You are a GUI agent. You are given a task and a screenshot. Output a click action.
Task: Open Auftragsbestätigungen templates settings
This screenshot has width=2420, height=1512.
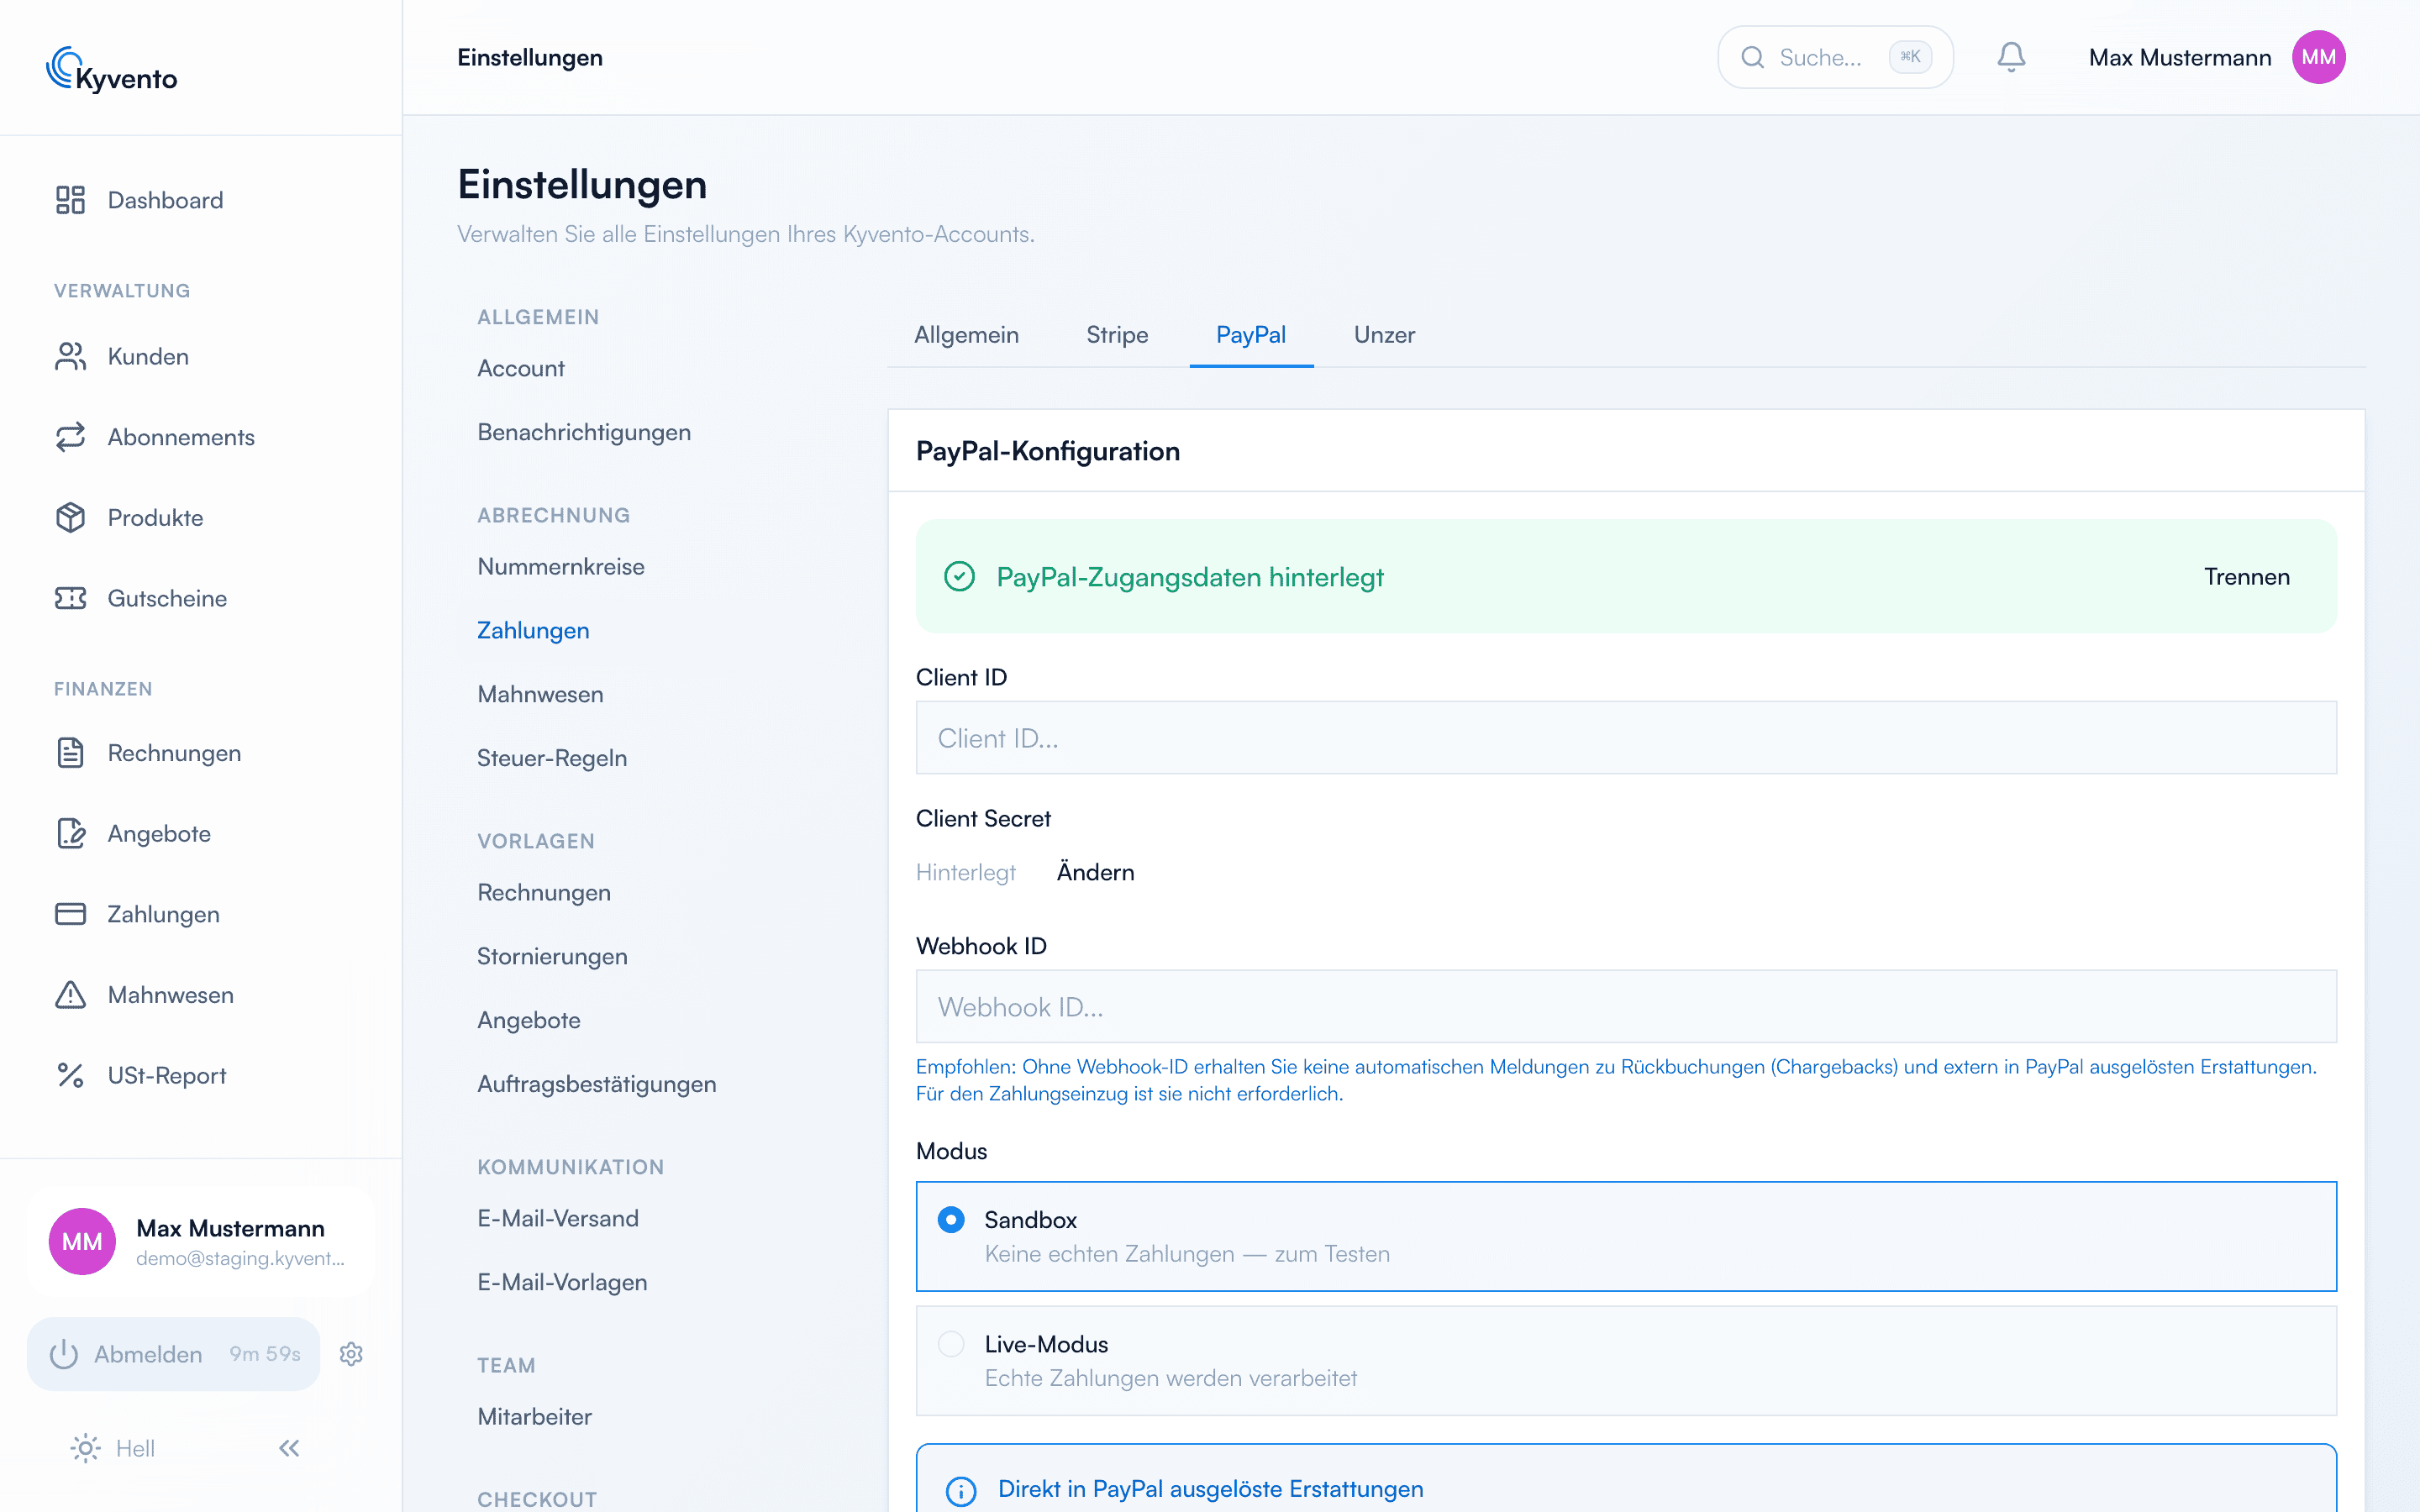coord(597,1084)
